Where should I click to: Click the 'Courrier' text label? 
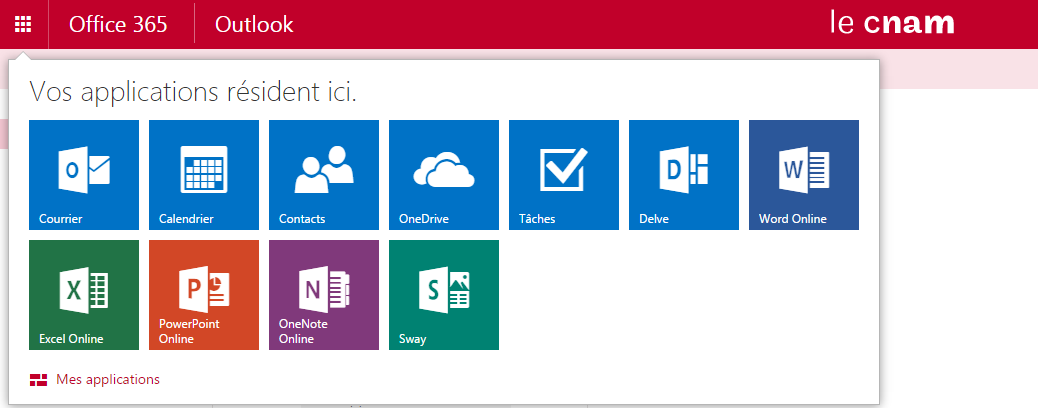[x=61, y=218]
